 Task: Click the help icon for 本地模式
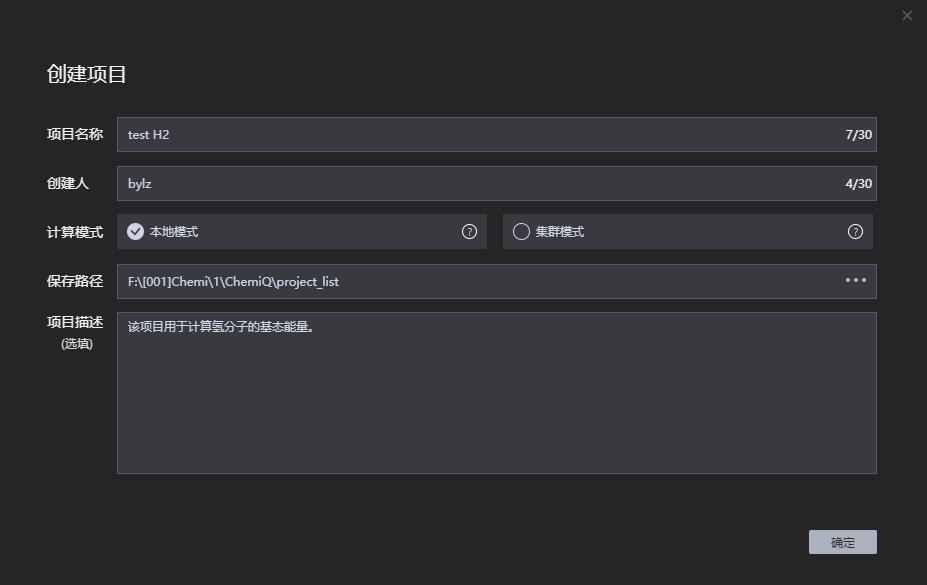(x=469, y=232)
